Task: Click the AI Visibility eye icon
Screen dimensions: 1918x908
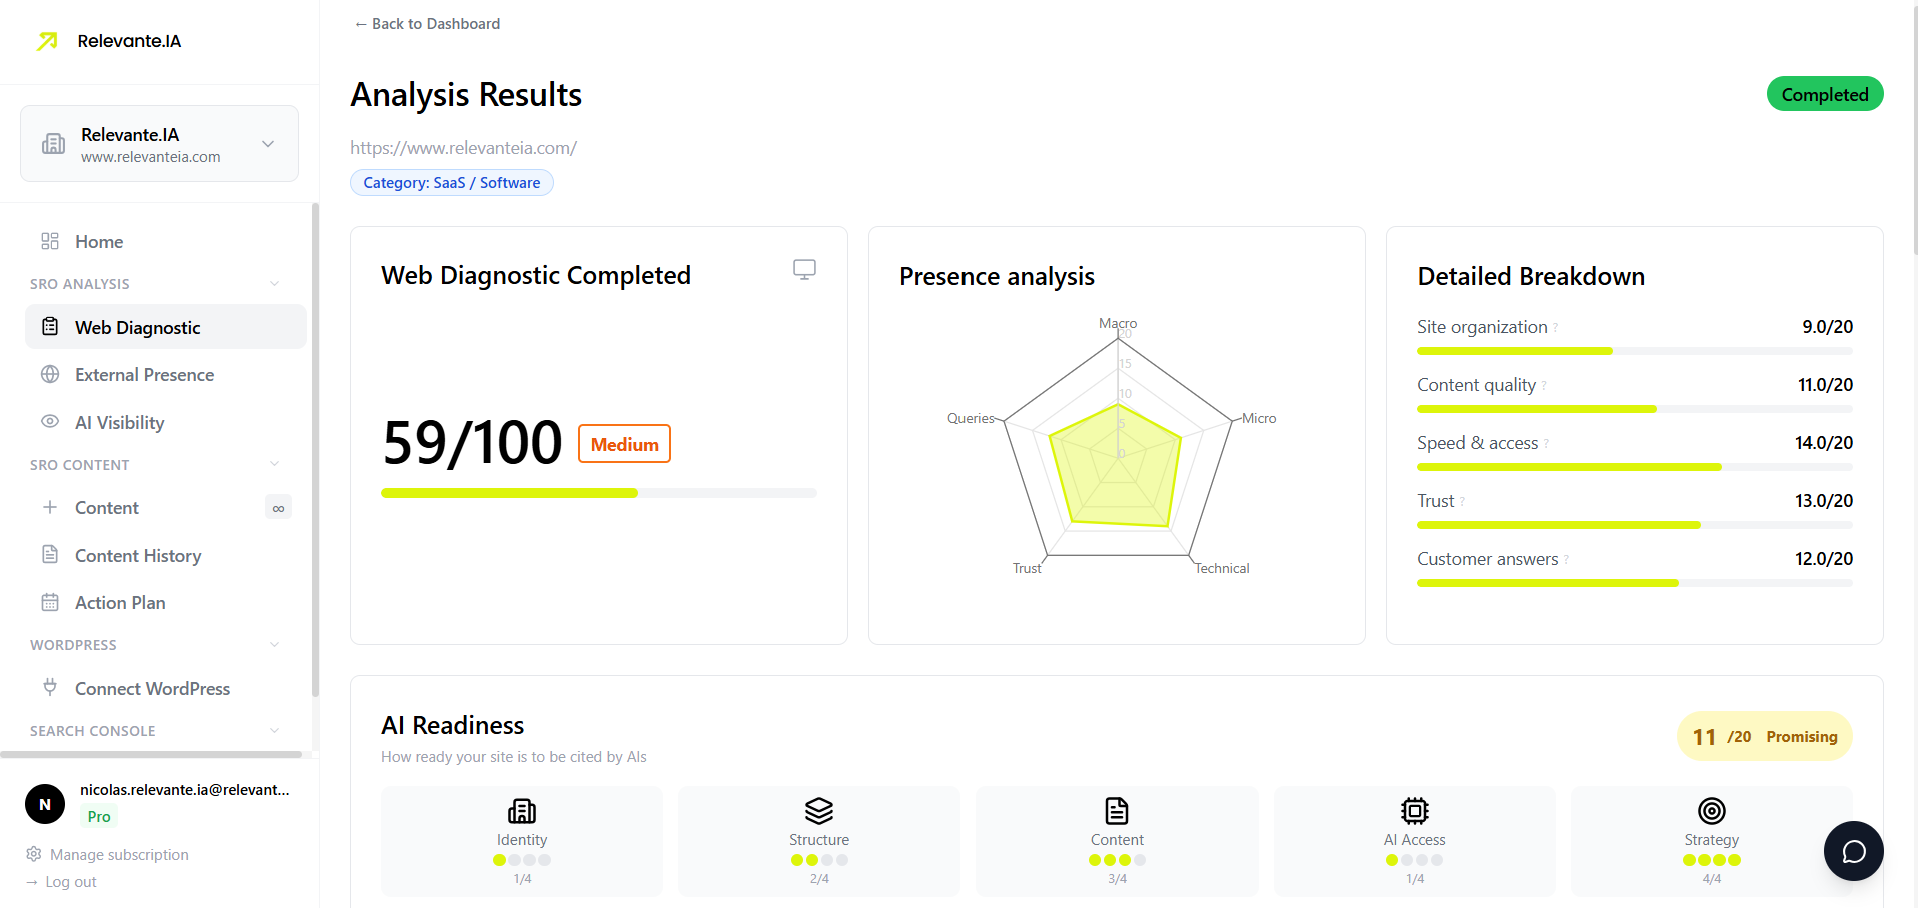Action: tap(49, 422)
